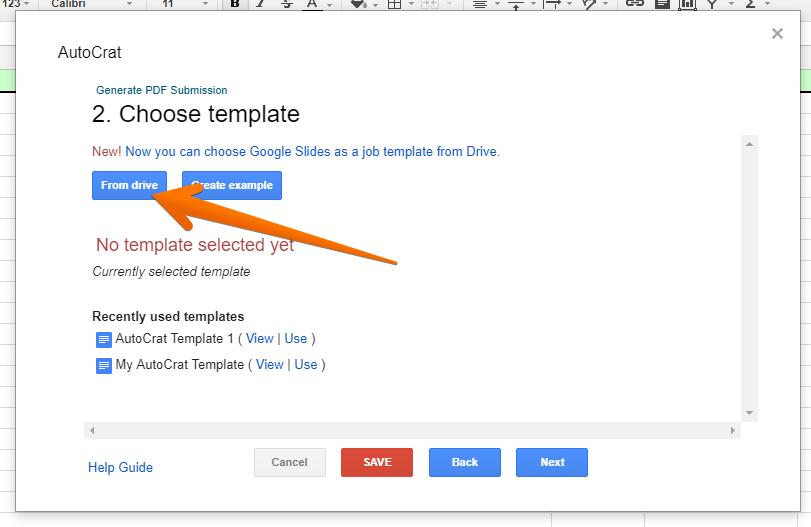Screen dimensions: 811x527
Task: Click the vertical scrollbar down arrow
Action: 749,413
